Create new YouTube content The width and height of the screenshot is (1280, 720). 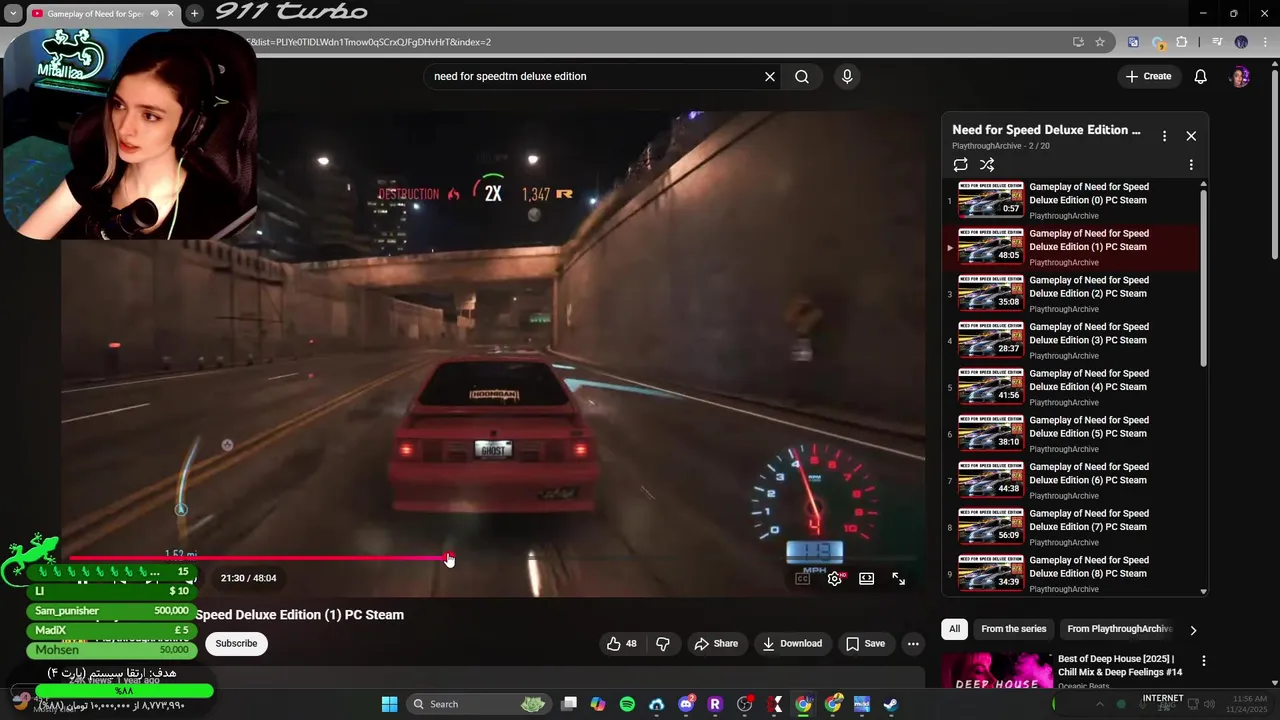[x=1148, y=77]
